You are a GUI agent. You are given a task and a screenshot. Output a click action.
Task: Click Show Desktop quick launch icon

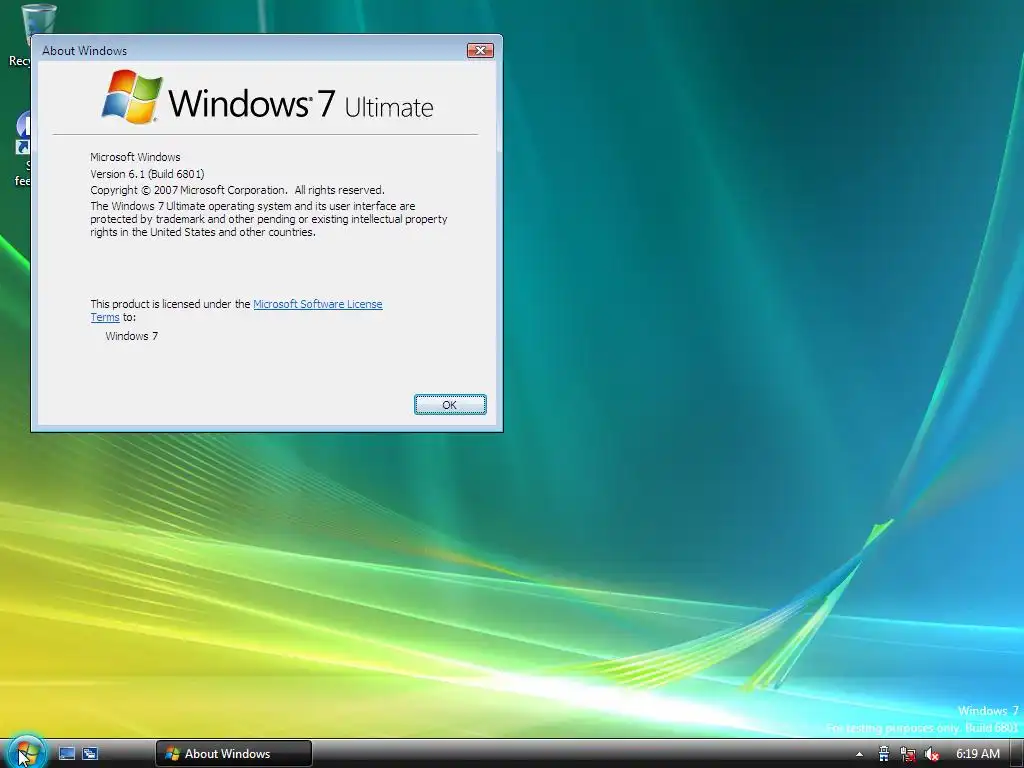67,754
